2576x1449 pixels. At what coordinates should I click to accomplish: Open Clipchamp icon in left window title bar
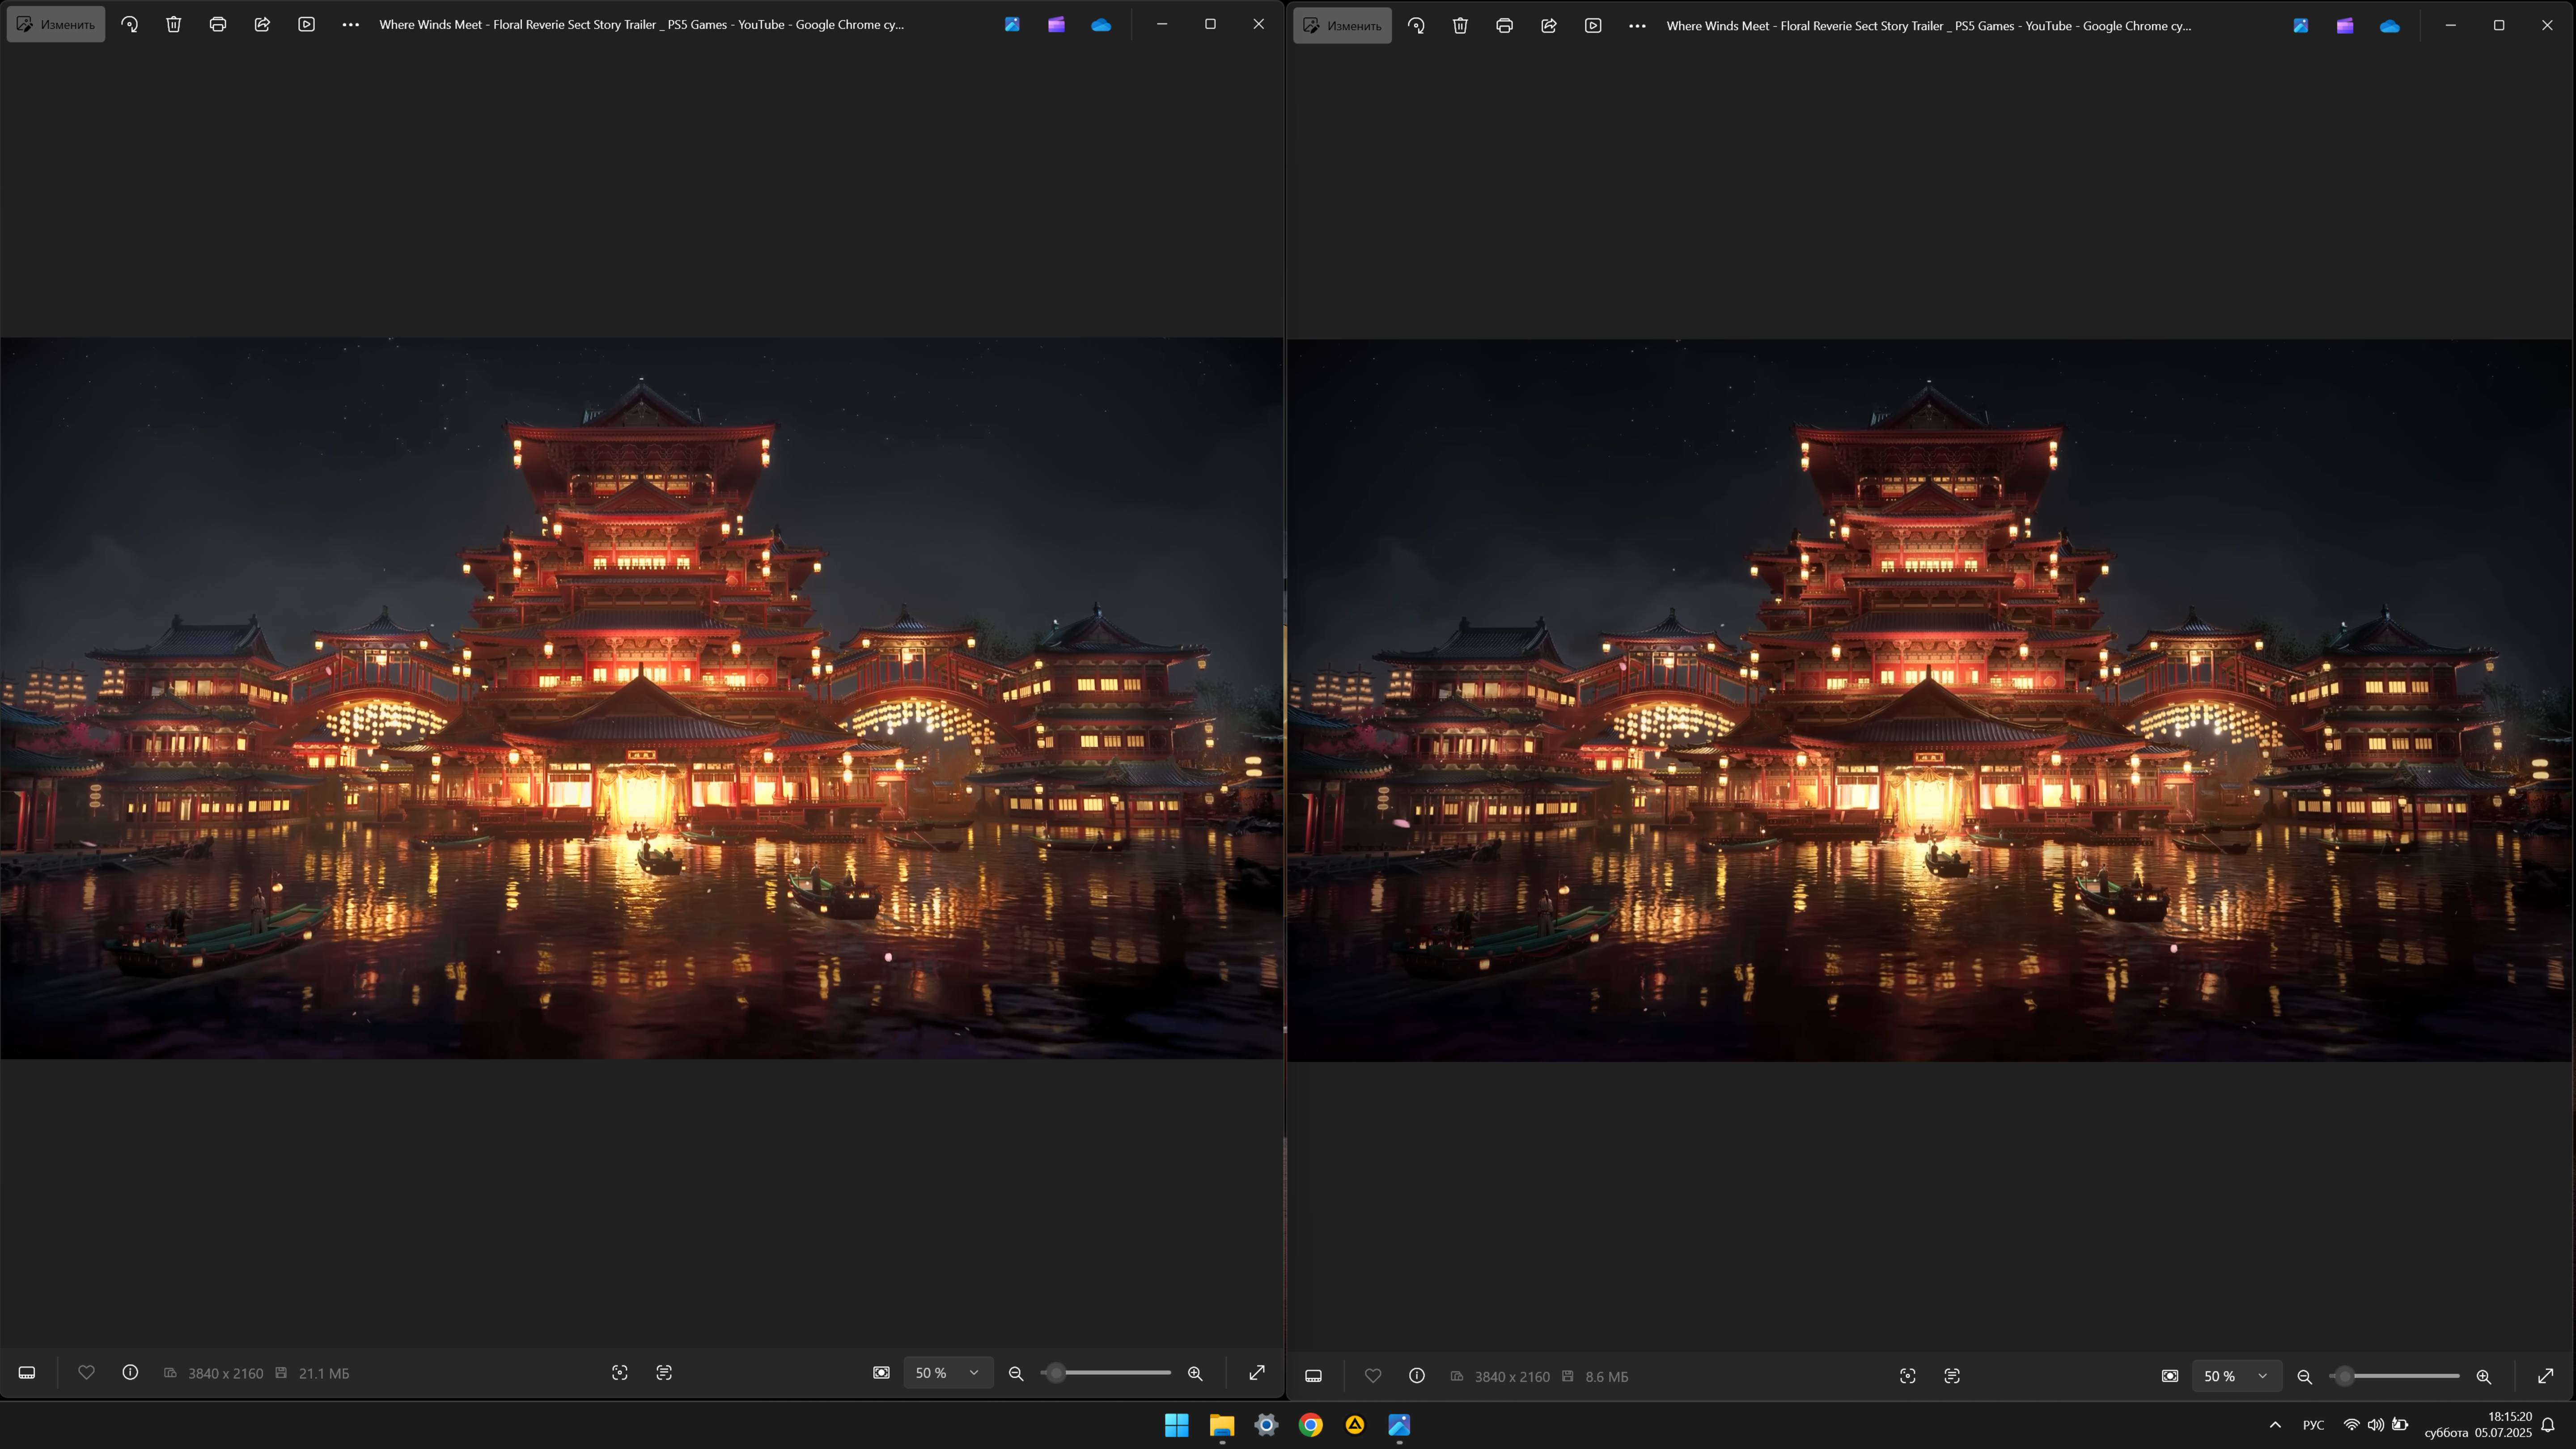point(1056,24)
